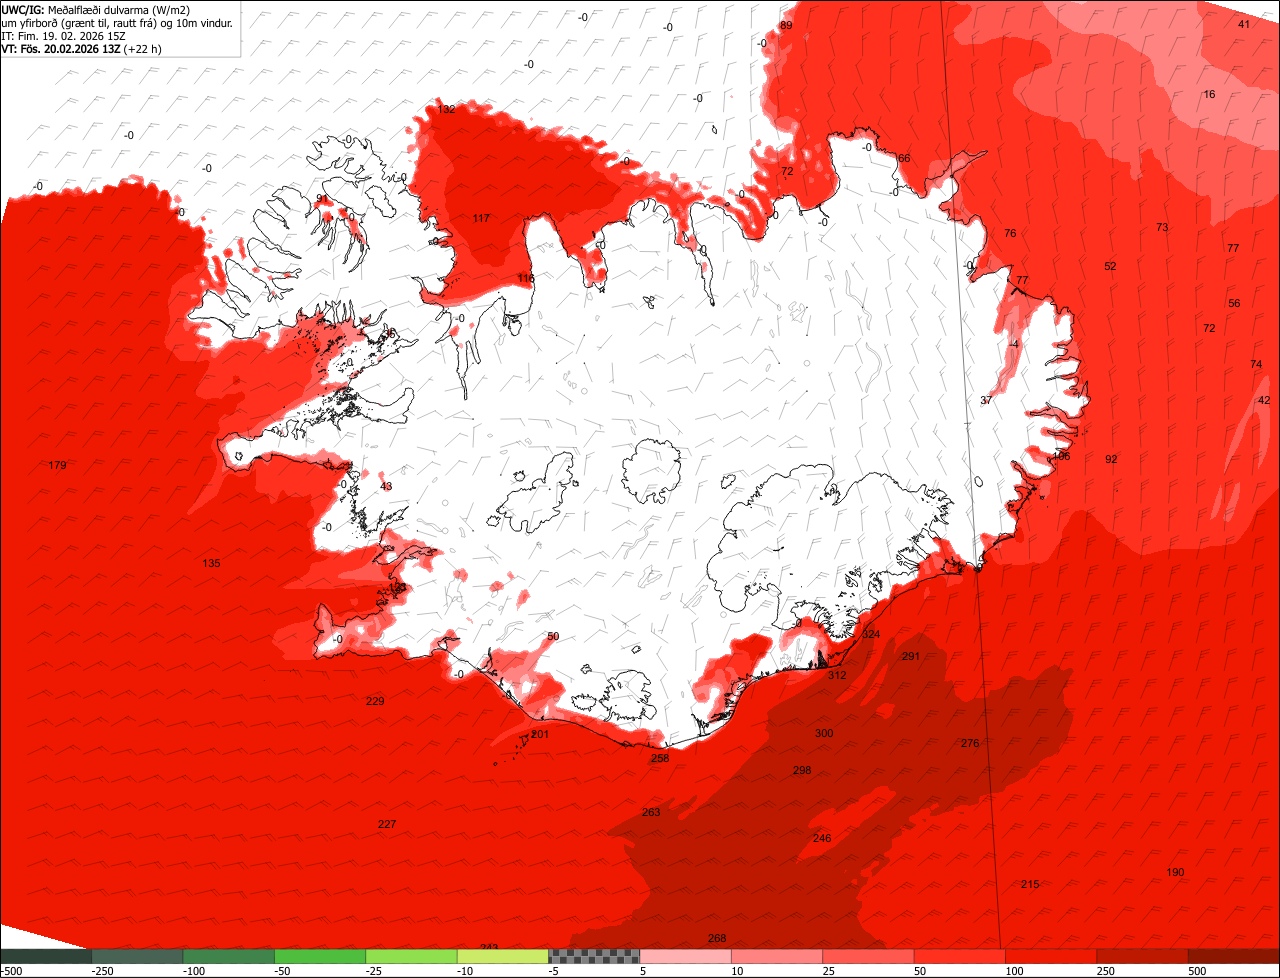Image resolution: width=1280 pixels, height=978 pixels.
Task: Click the value 16 on the map
Action: [1209, 94]
